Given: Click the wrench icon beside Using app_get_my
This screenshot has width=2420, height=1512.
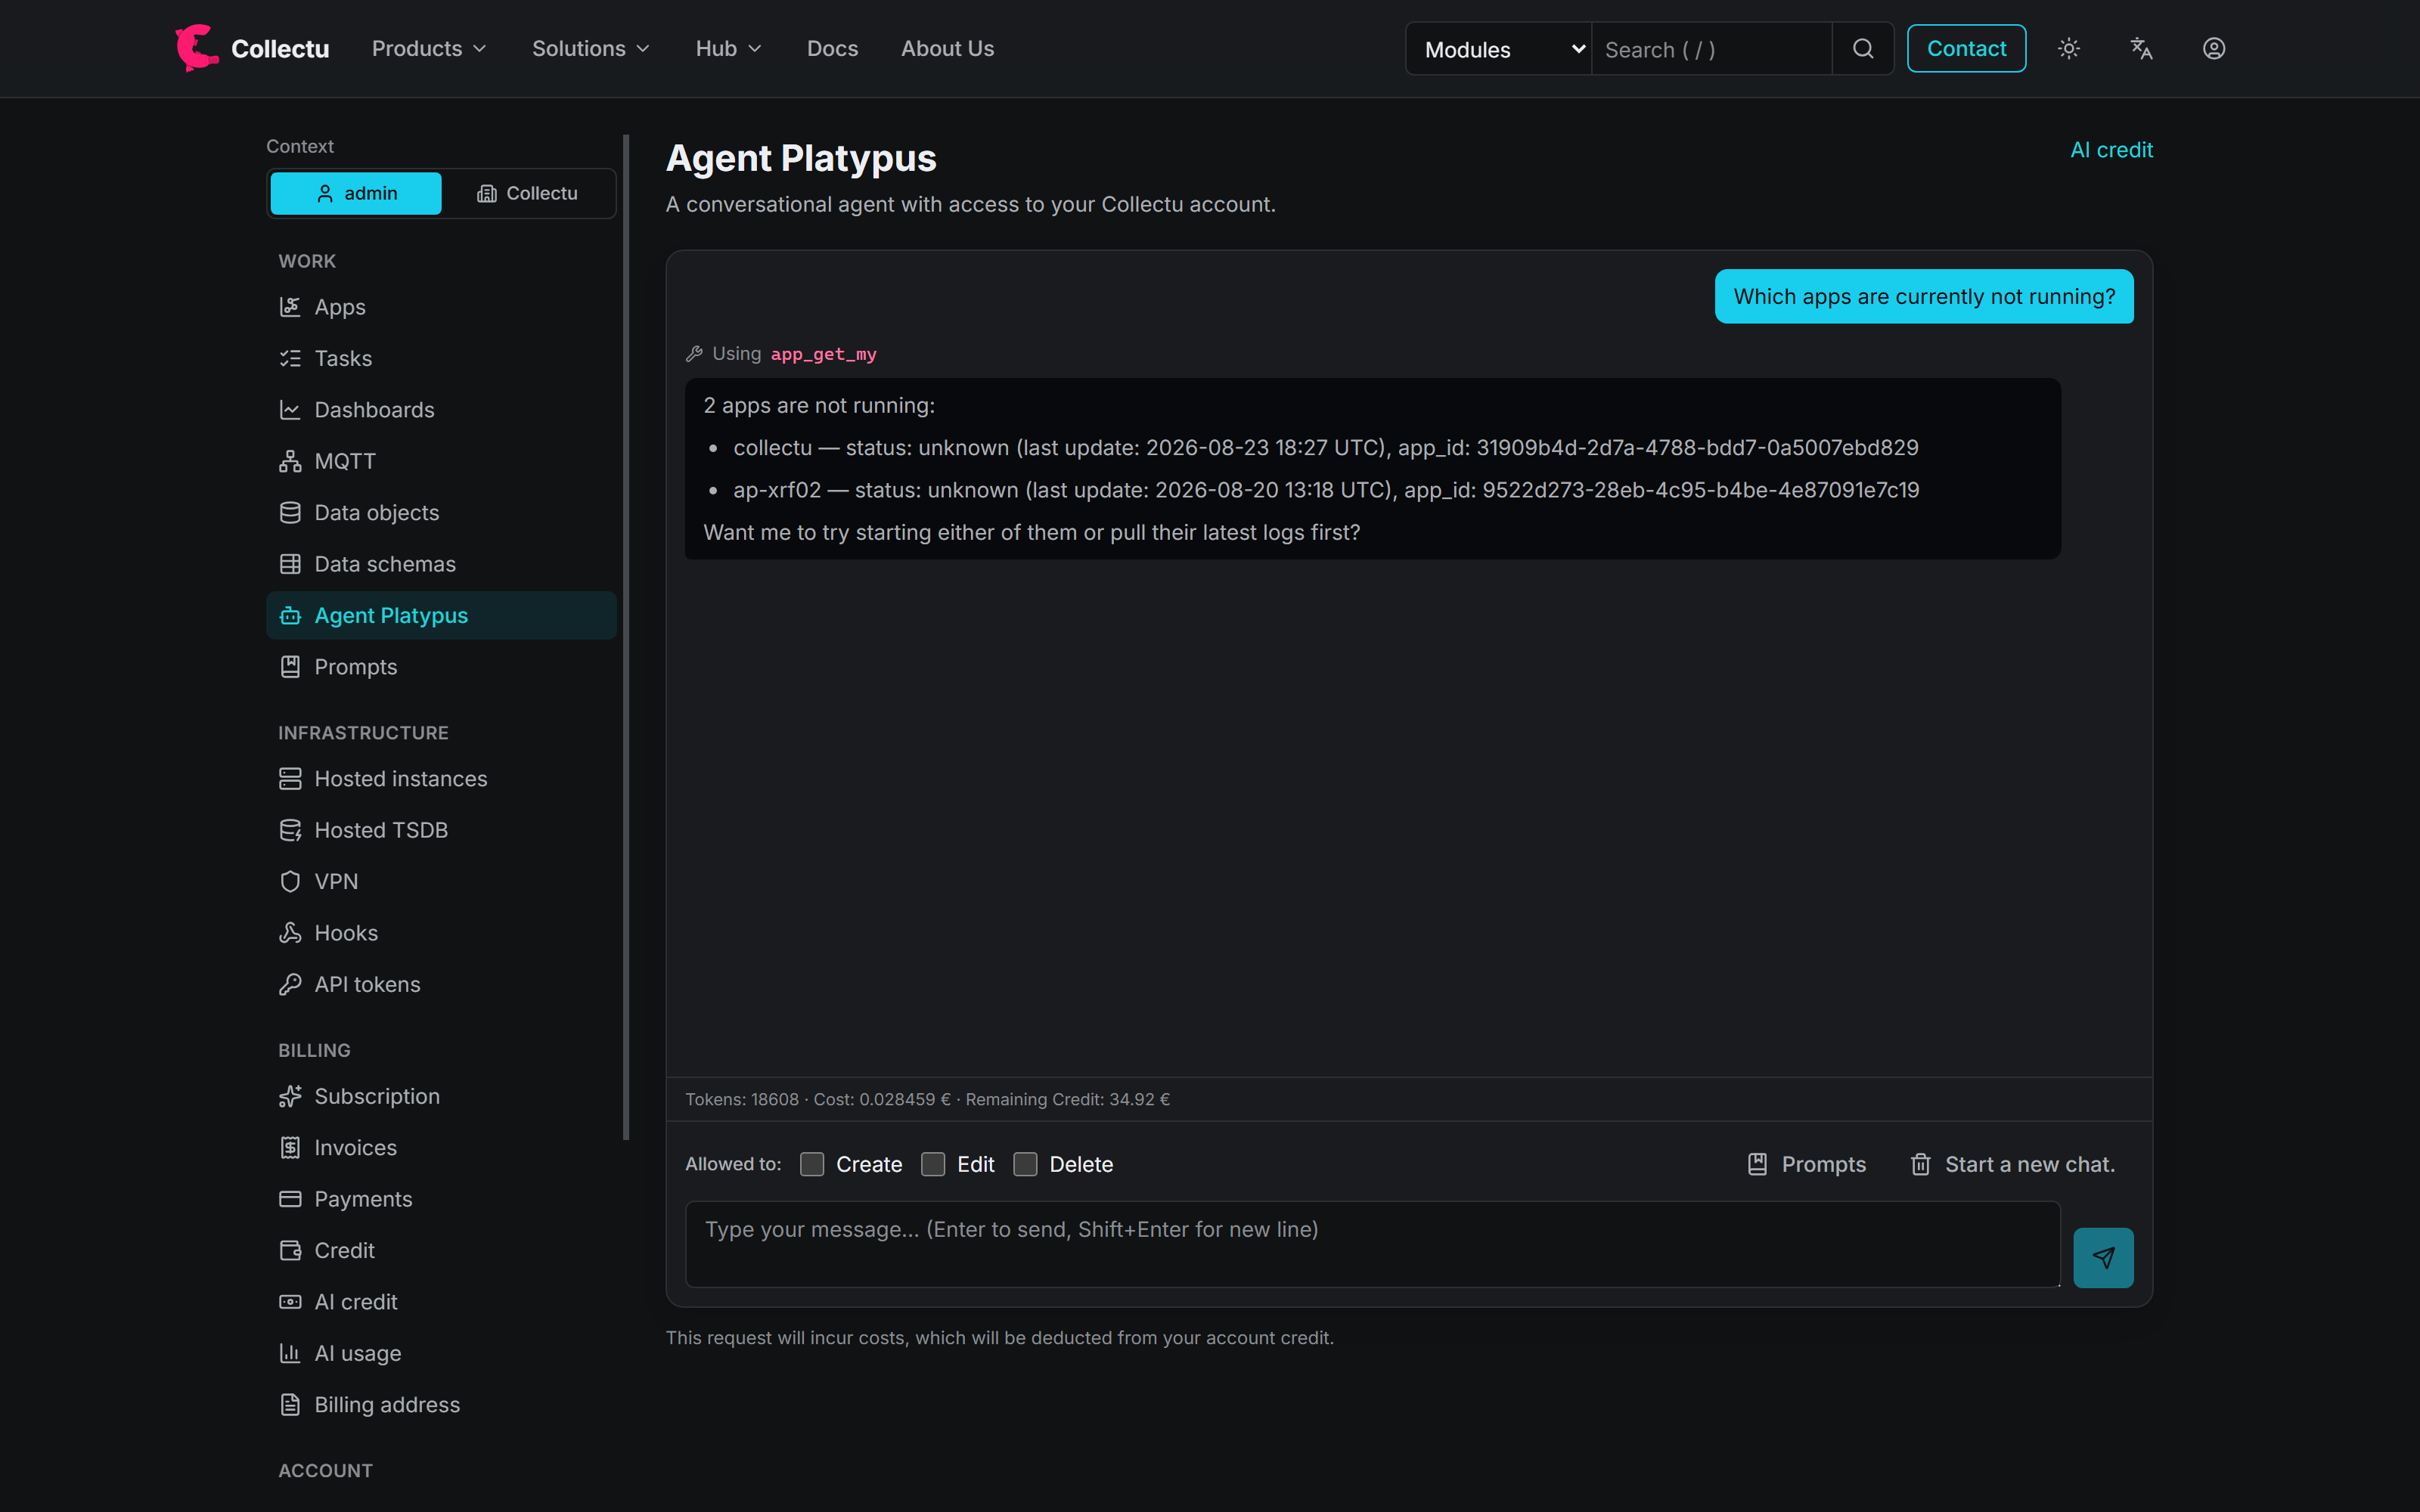Looking at the screenshot, I should pyautogui.click(x=694, y=354).
